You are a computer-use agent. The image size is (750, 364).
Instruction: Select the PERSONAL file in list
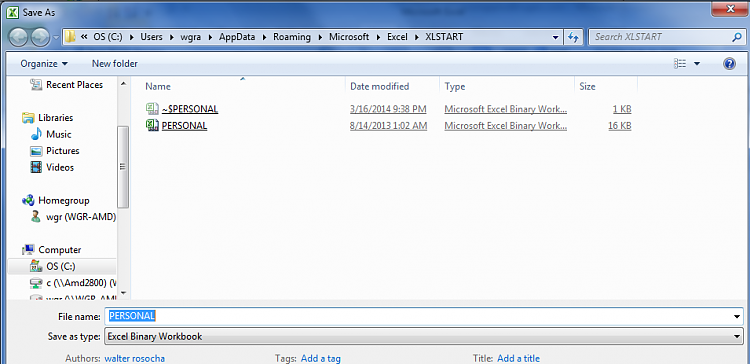coord(184,126)
